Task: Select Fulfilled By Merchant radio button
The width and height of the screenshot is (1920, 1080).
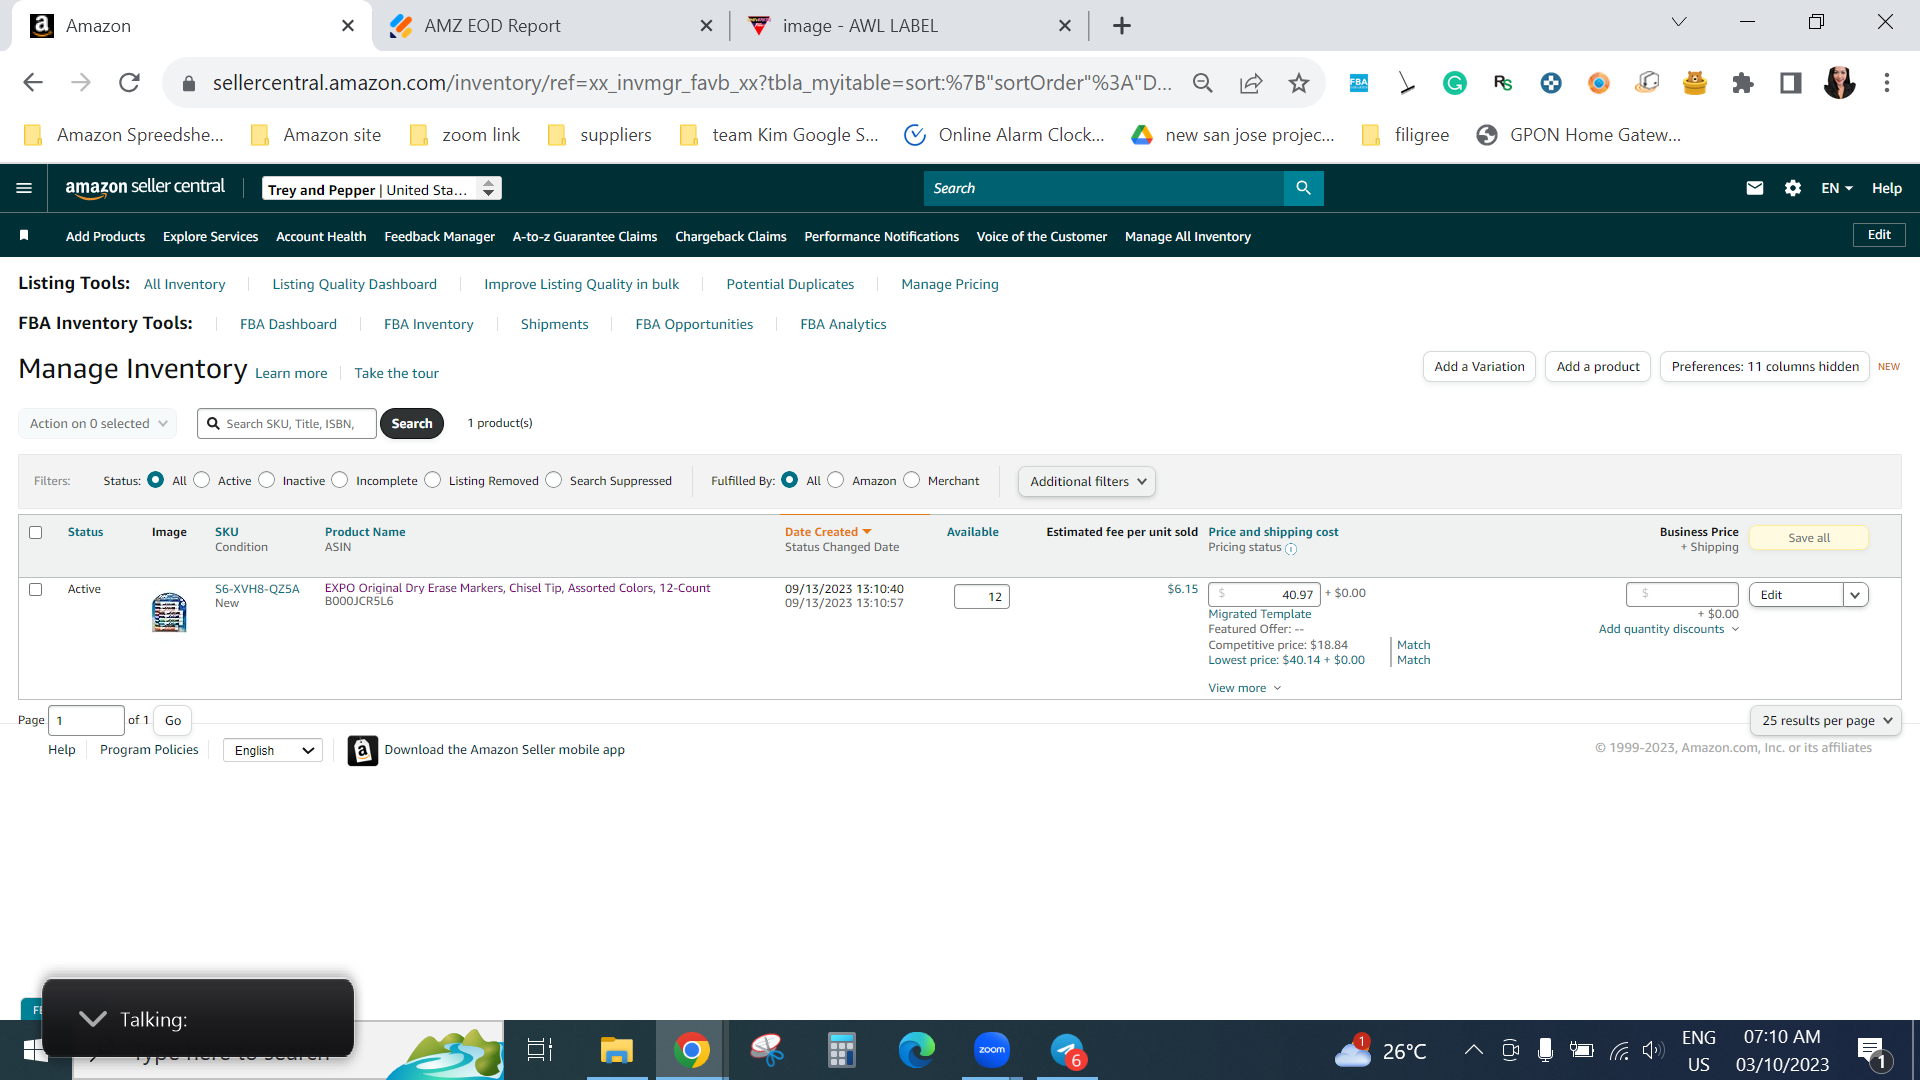Action: tap(911, 480)
